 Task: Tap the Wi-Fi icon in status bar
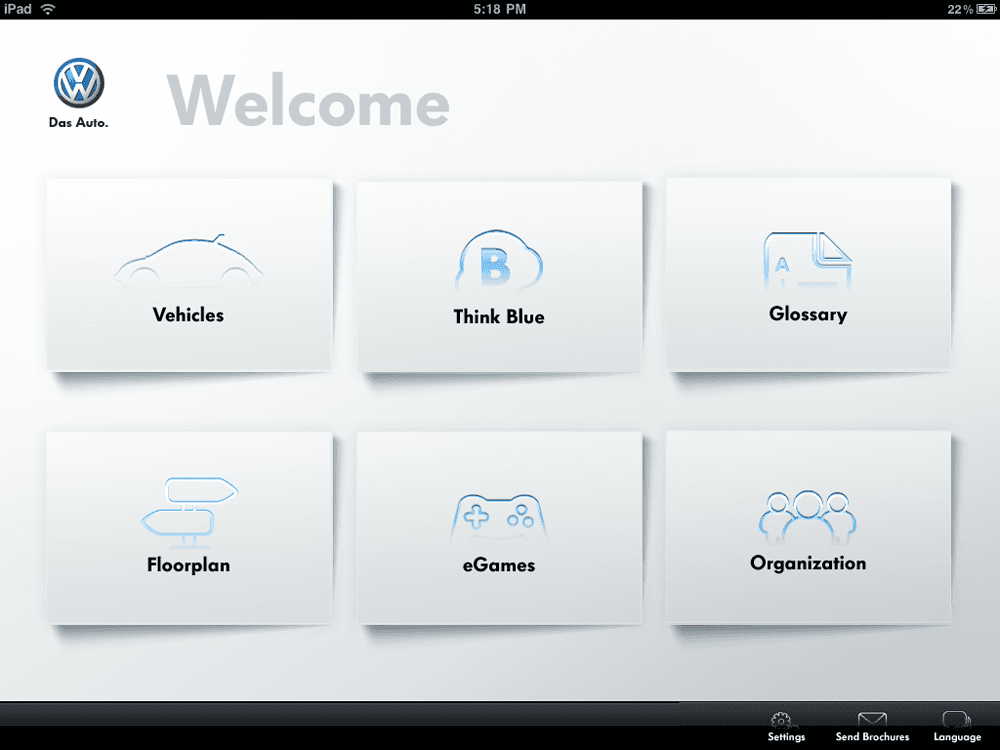[48, 9]
